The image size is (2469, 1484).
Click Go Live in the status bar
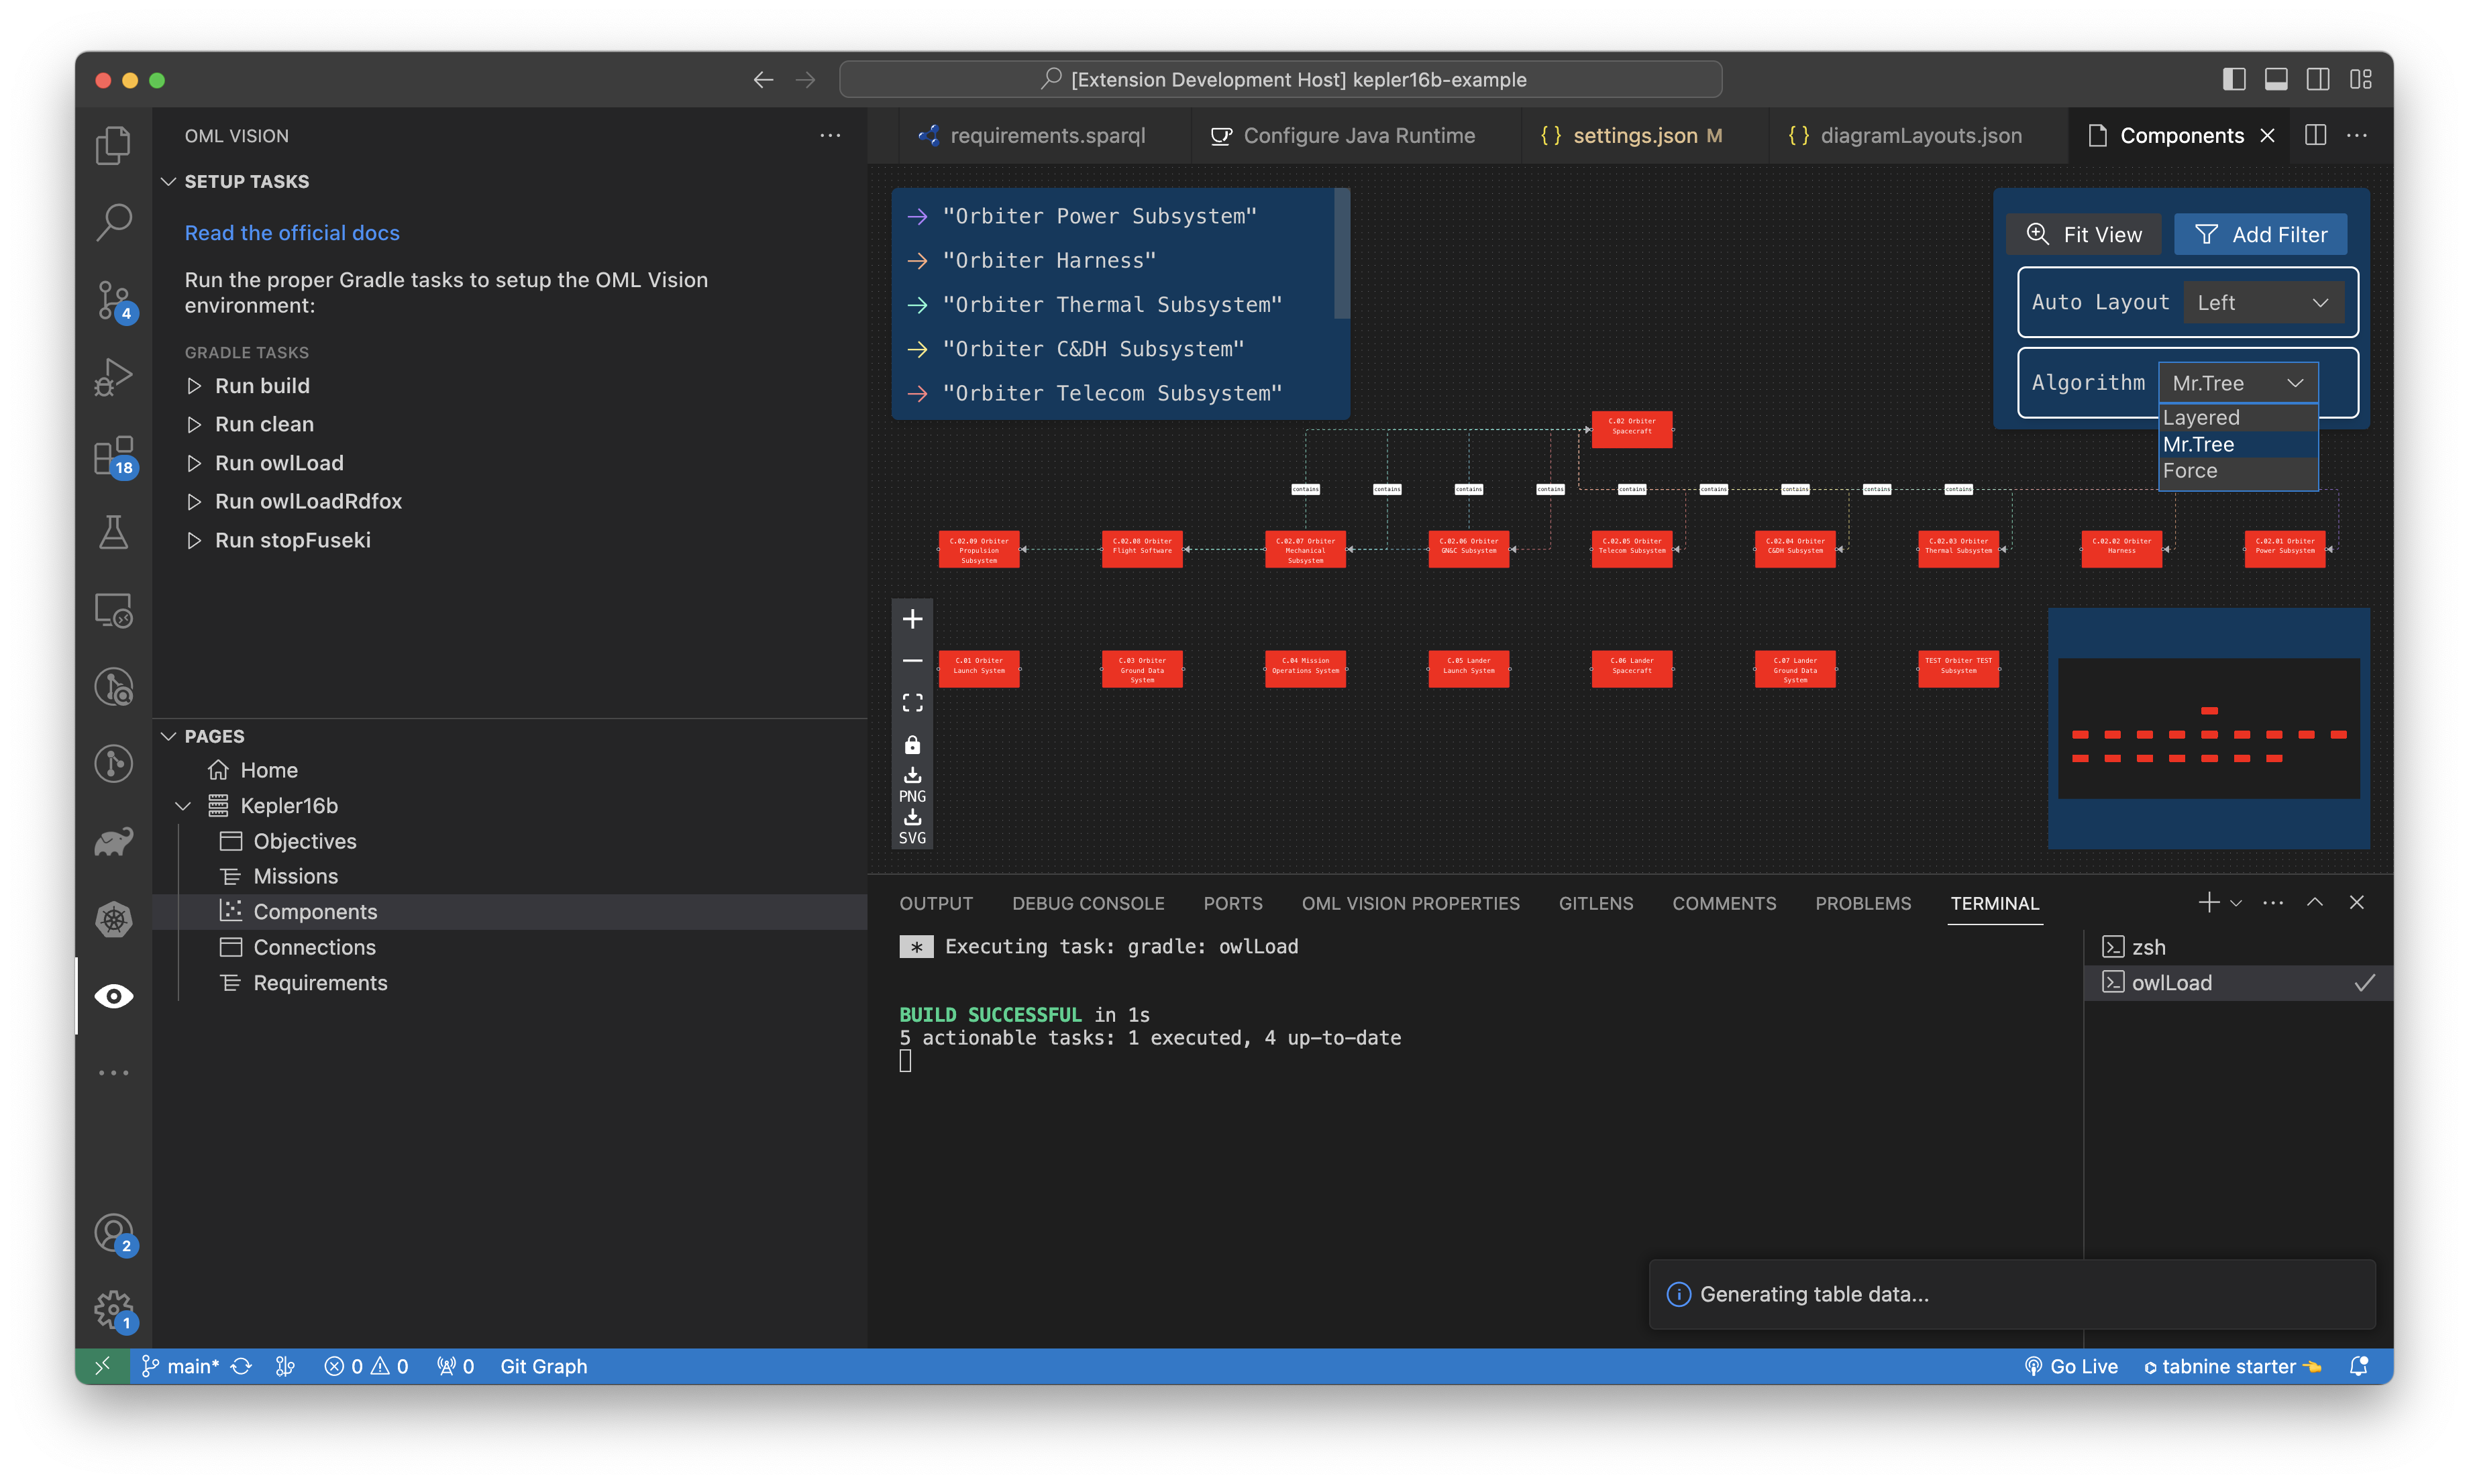[x=2071, y=1366]
